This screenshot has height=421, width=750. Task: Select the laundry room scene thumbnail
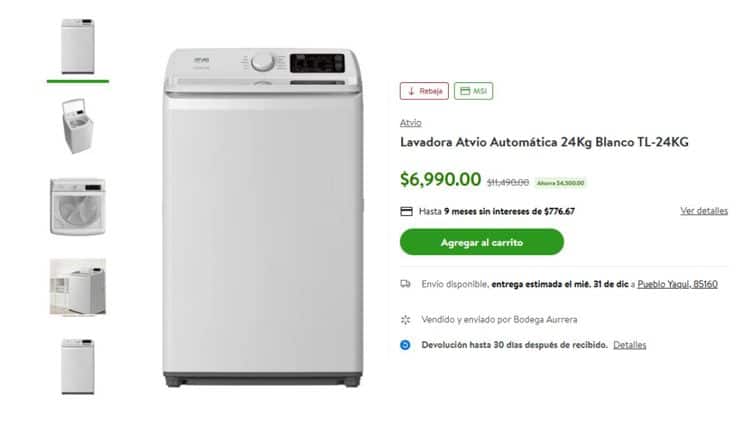[77, 287]
